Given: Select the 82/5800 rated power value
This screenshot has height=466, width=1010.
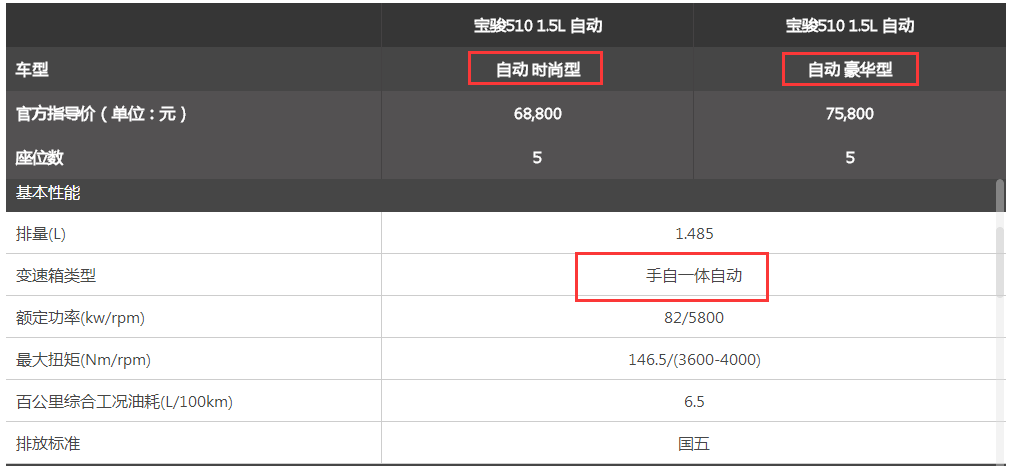Looking at the screenshot, I should 694,318.
